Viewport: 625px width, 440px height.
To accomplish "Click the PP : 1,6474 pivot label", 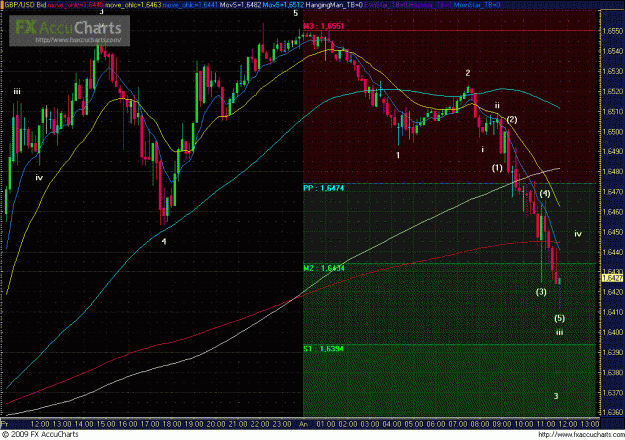I will pos(324,188).
